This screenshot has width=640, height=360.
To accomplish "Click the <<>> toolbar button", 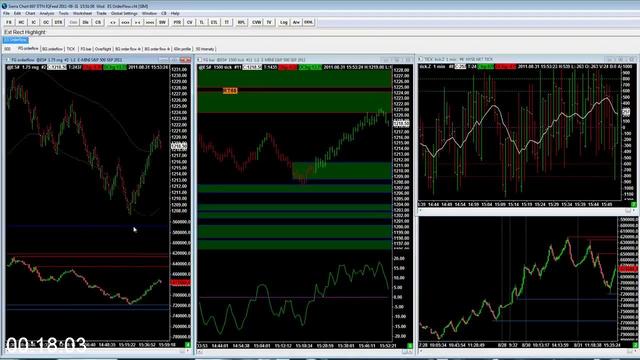I will [125, 22].
